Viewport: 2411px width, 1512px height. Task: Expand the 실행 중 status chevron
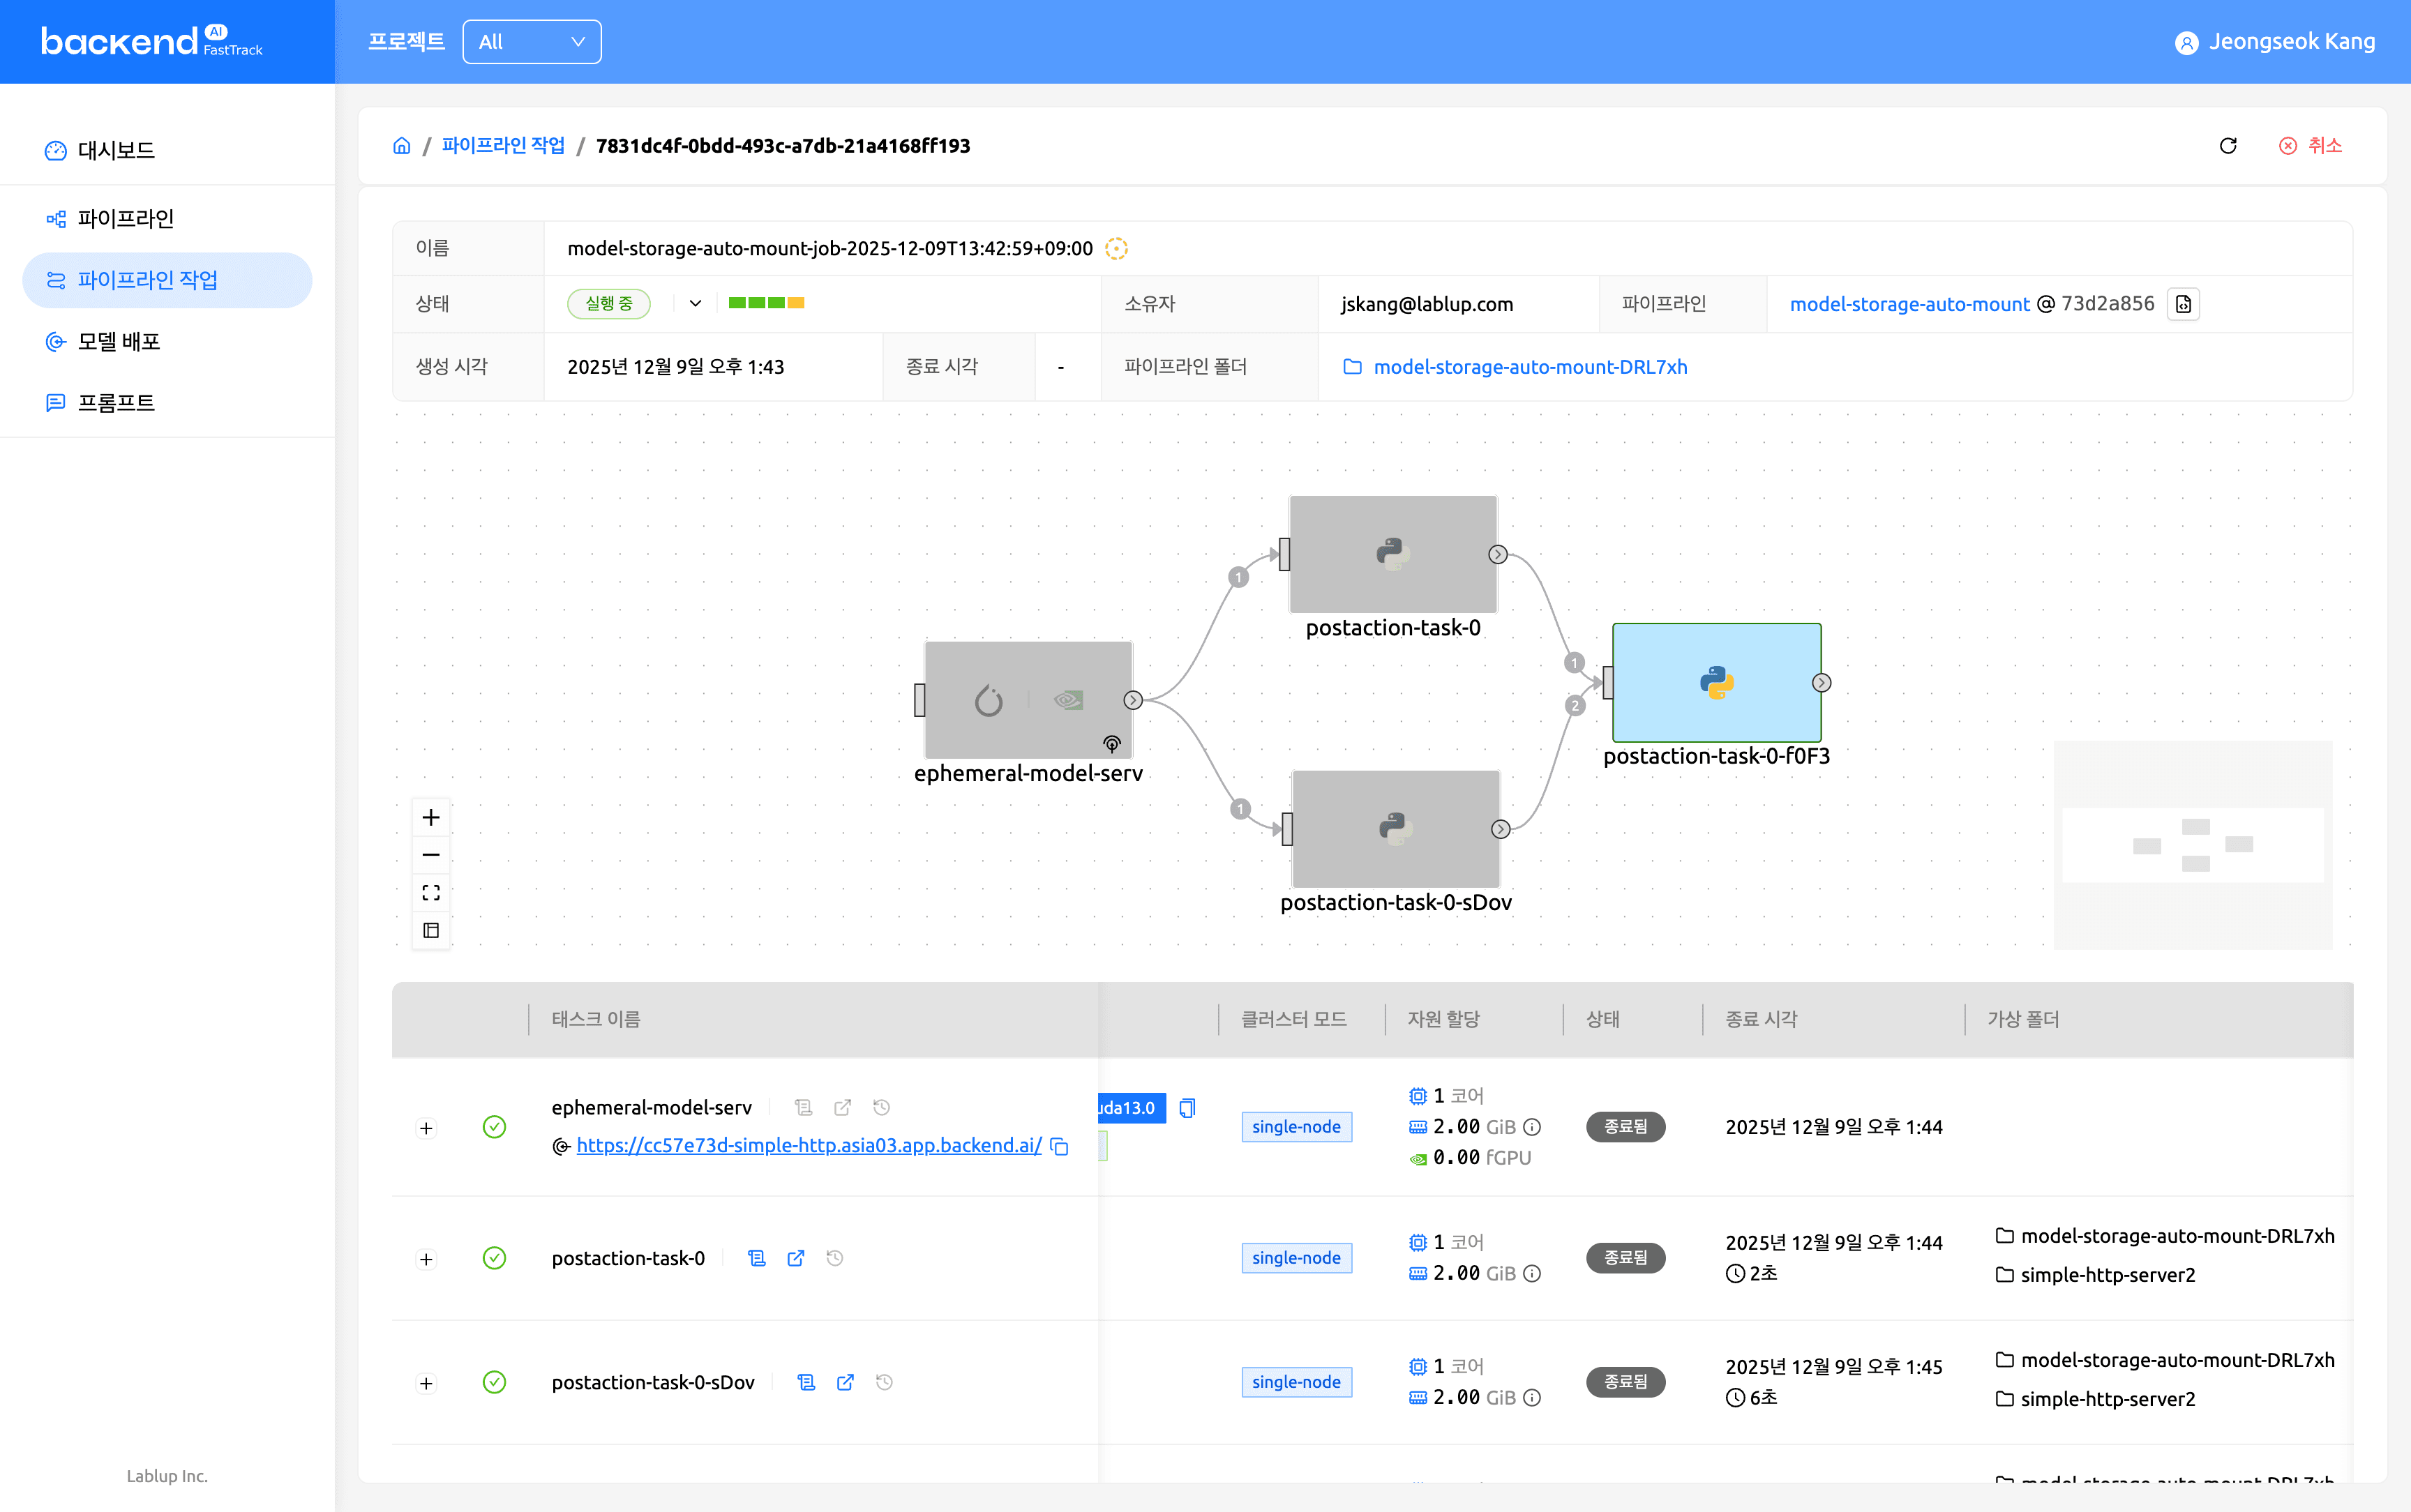pos(695,304)
